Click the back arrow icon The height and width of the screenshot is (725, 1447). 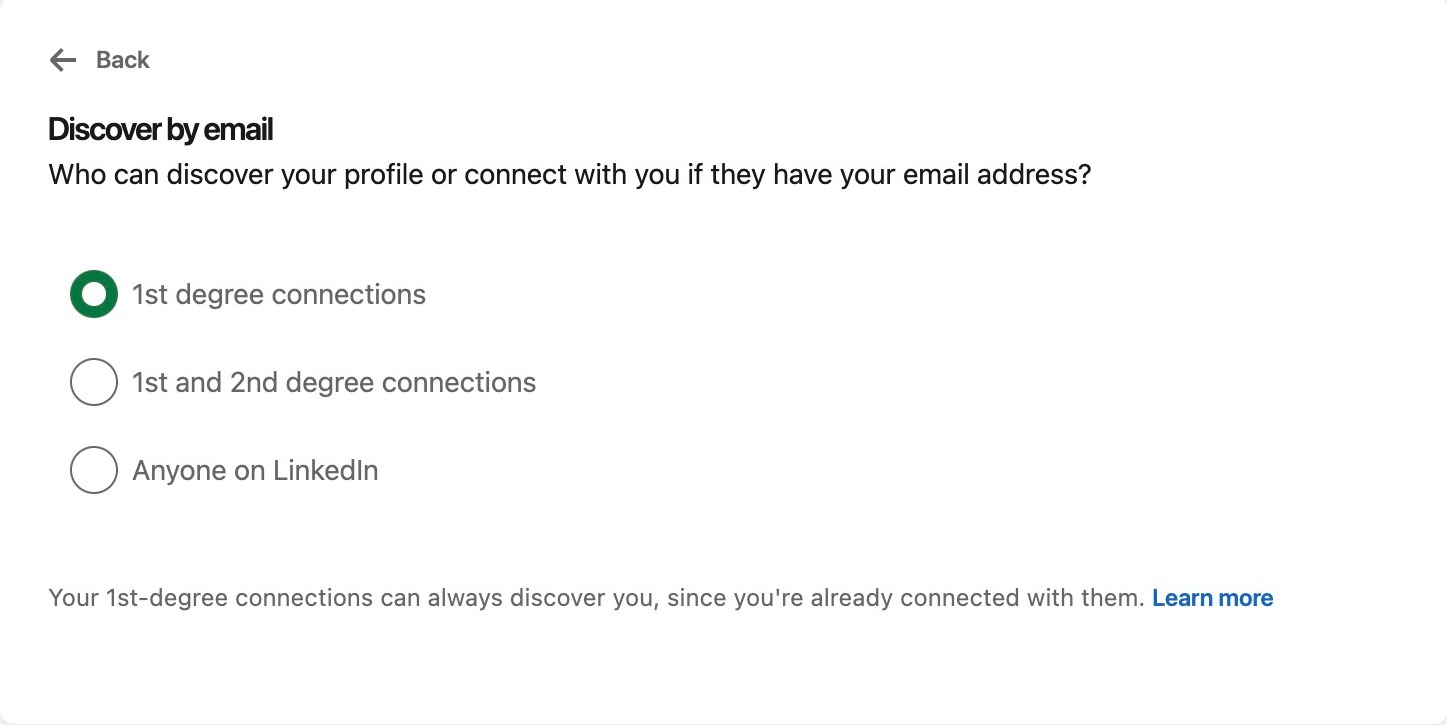click(63, 60)
